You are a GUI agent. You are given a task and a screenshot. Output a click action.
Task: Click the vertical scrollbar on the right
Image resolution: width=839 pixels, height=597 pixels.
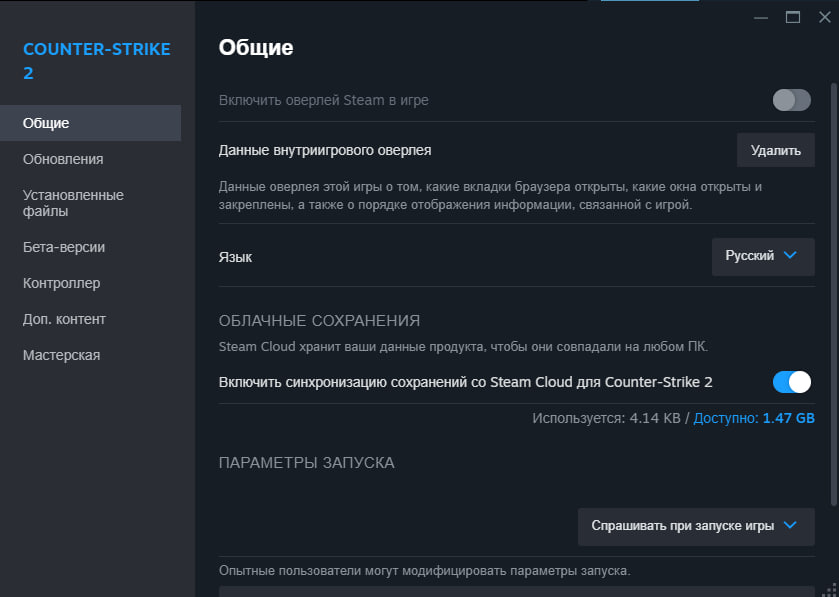pos(832,280)
